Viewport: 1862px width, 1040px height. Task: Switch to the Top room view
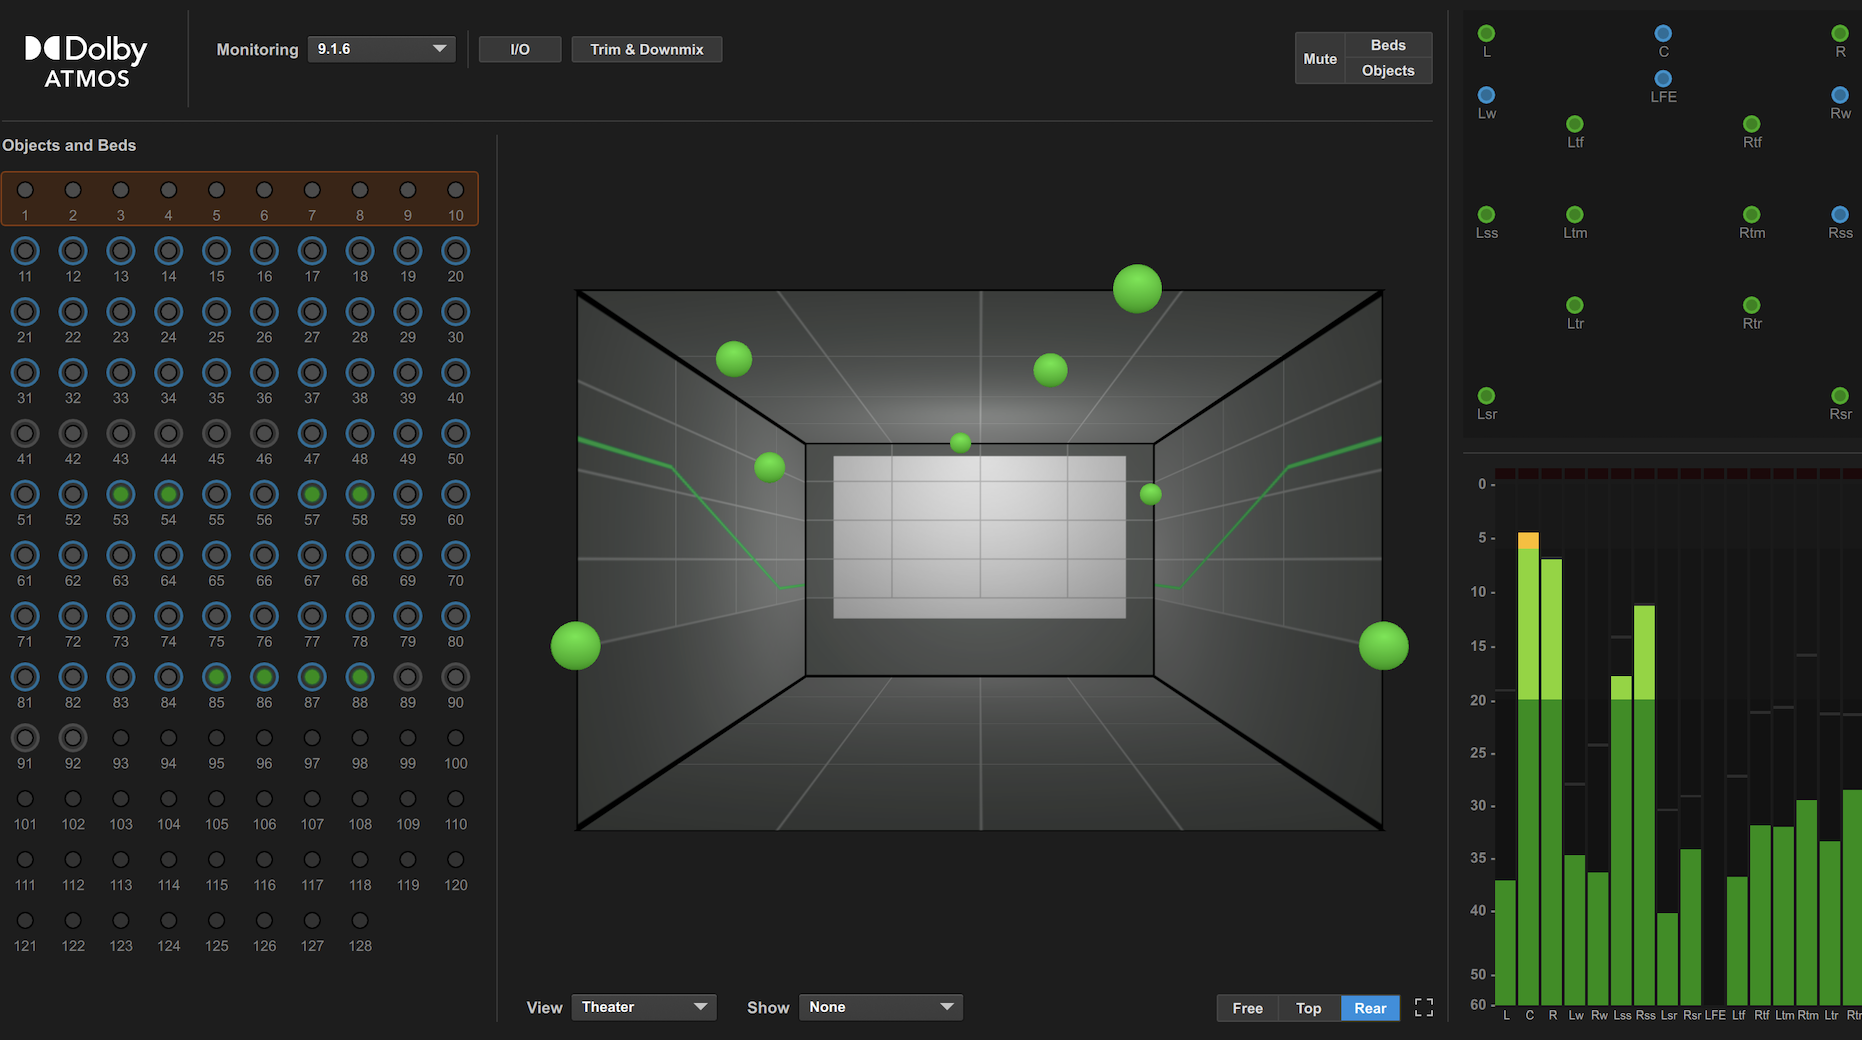1308,1008
